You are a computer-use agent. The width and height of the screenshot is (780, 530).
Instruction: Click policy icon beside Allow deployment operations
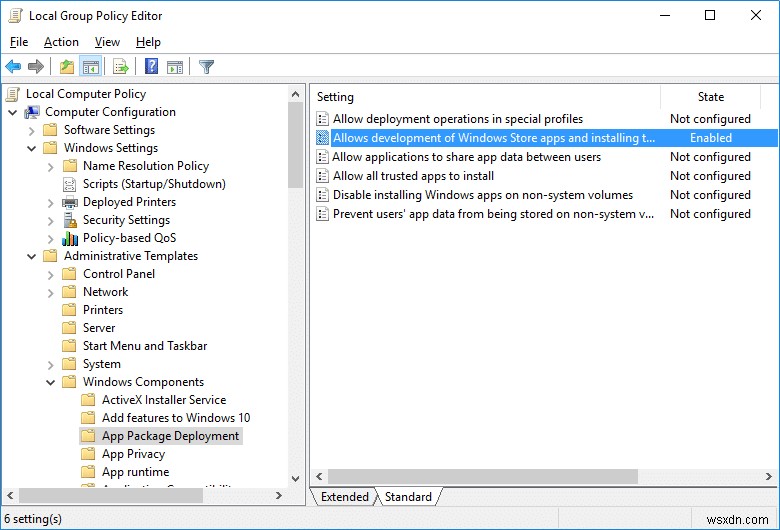322,119
